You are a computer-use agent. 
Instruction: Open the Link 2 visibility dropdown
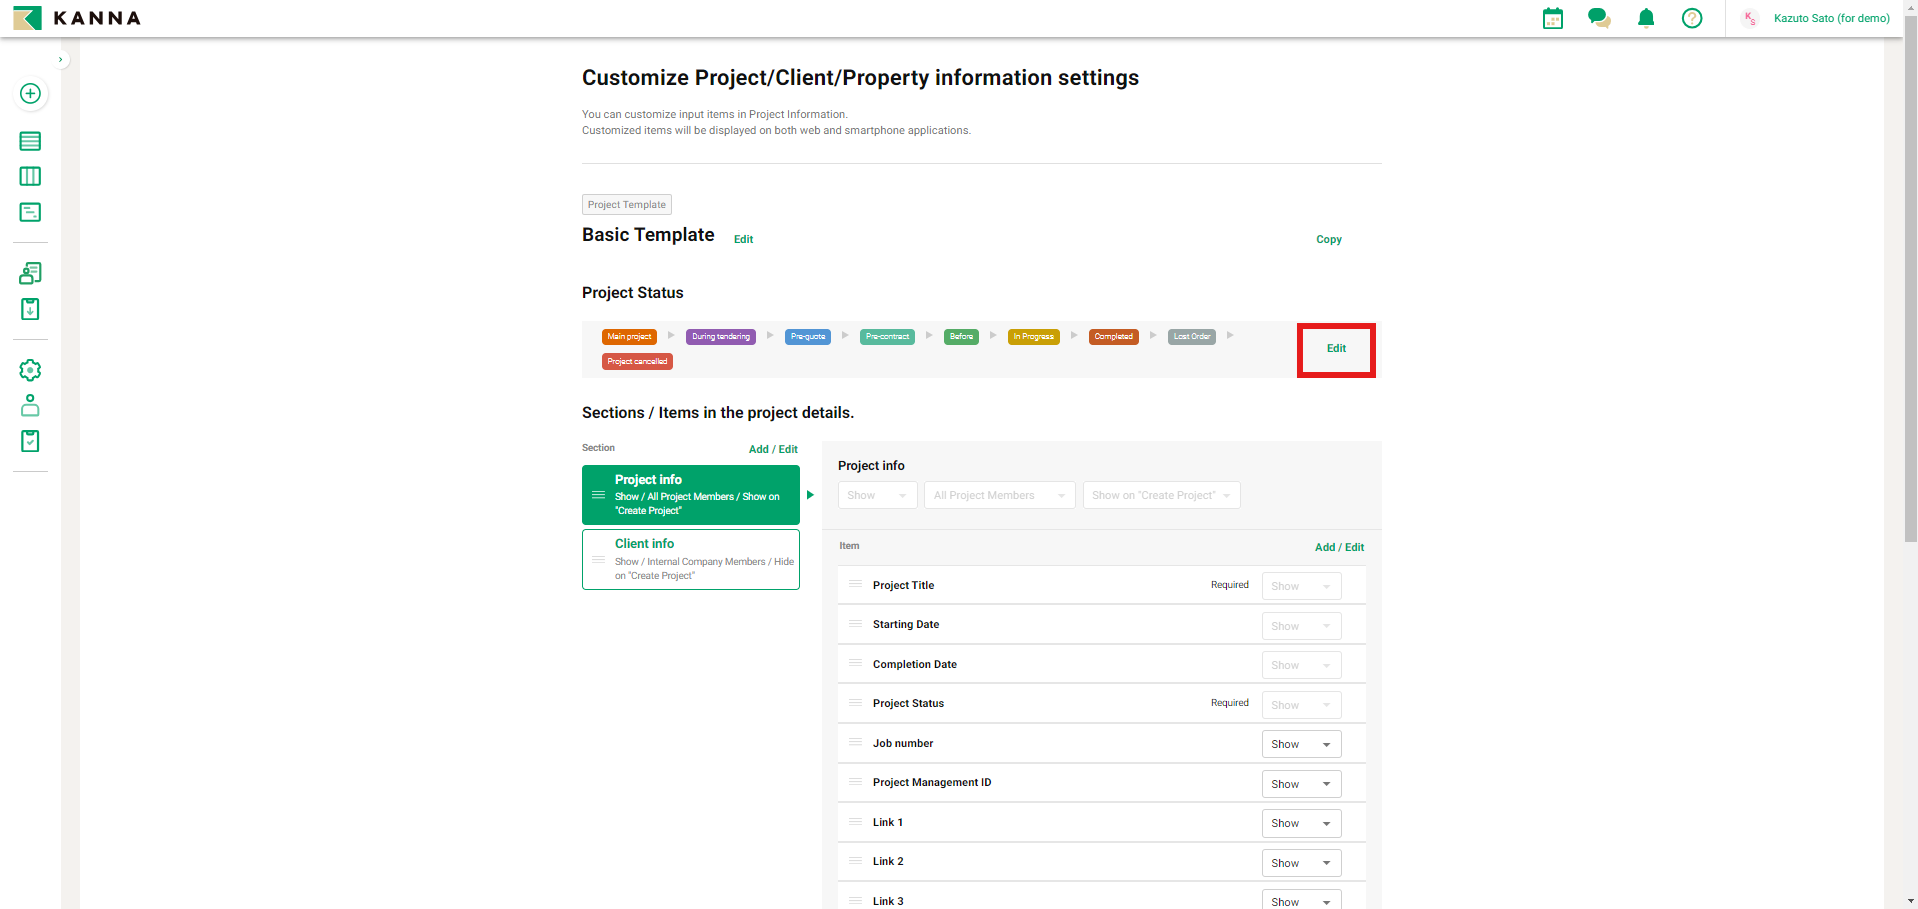point(1300,863)
